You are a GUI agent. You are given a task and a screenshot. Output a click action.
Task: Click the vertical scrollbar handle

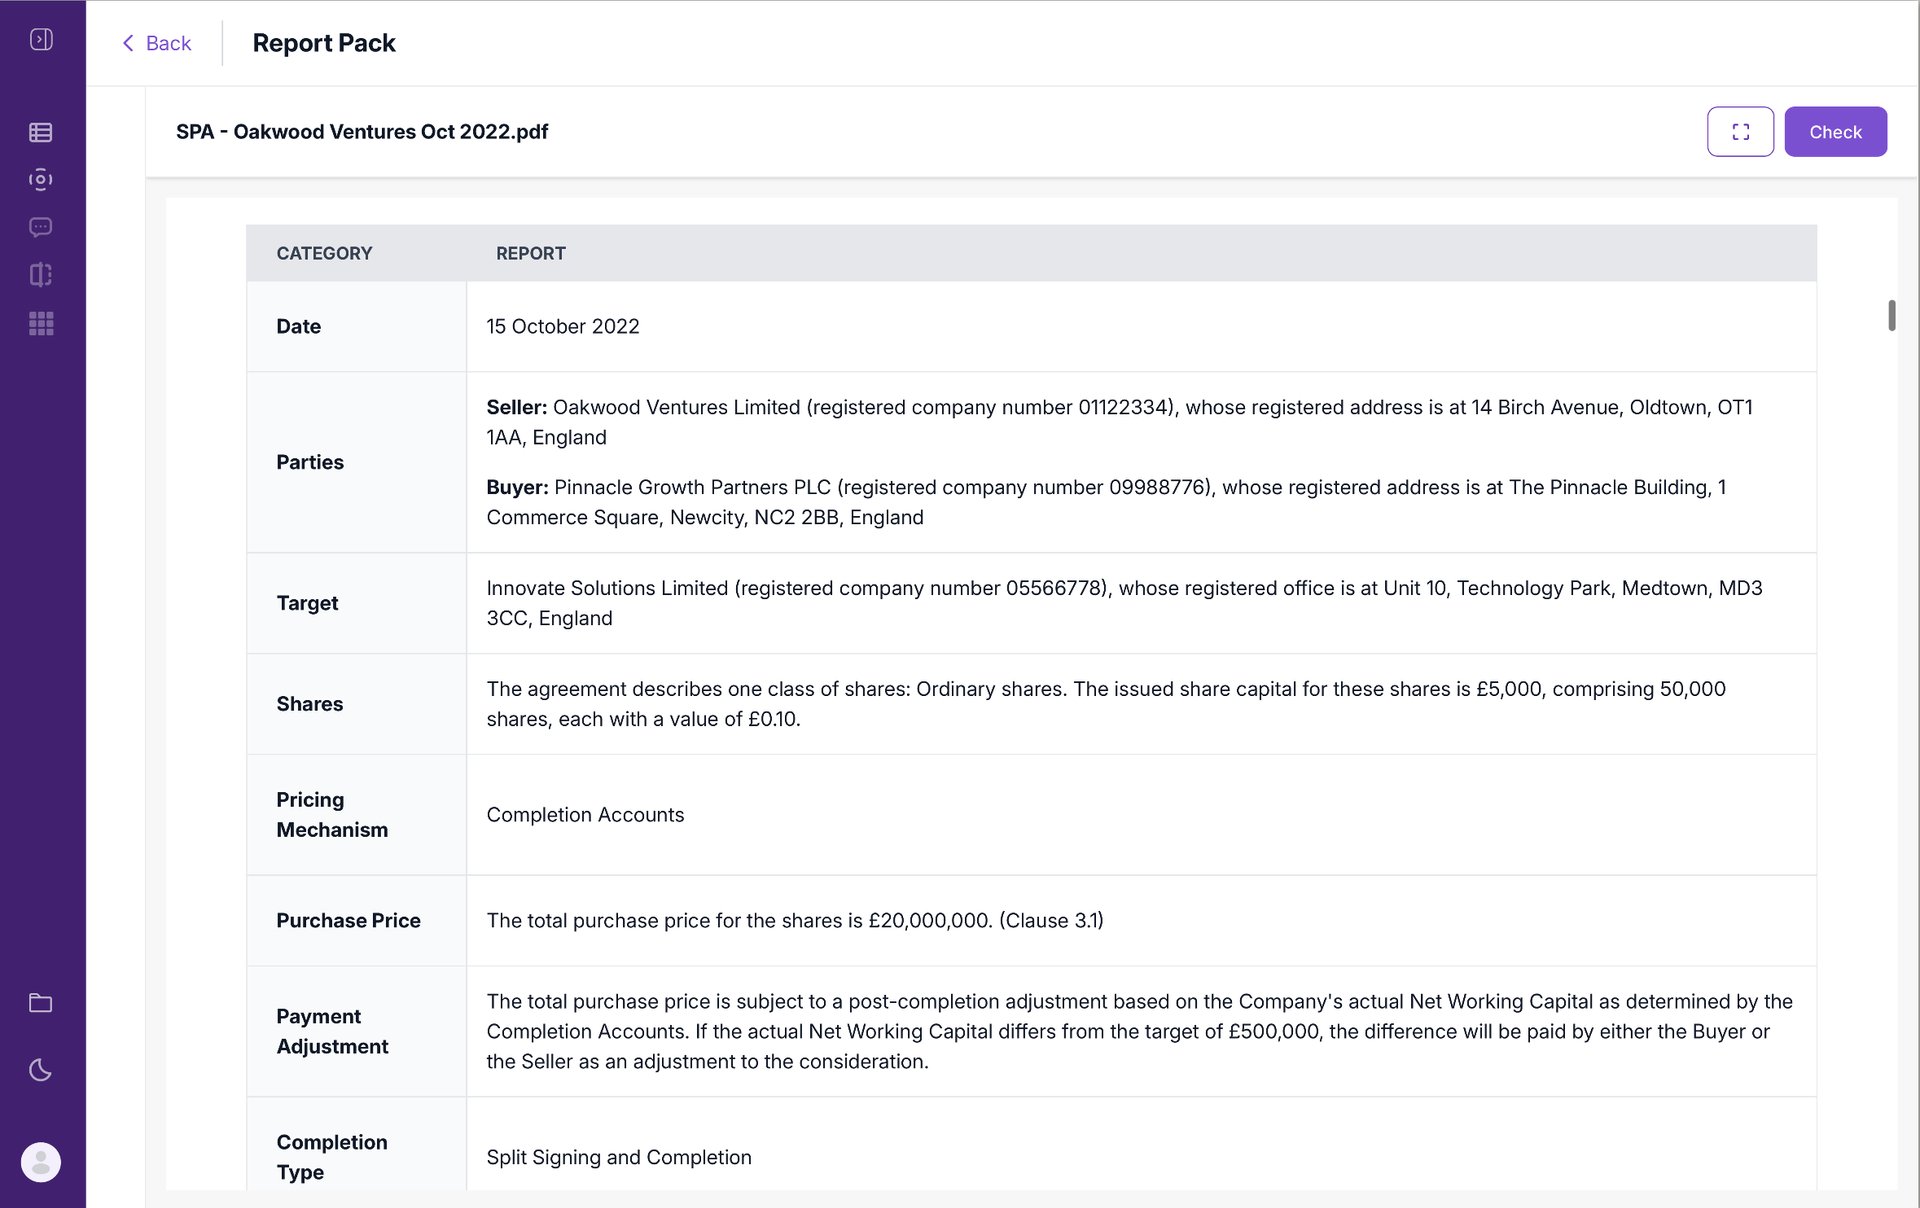click(1892, 316)
